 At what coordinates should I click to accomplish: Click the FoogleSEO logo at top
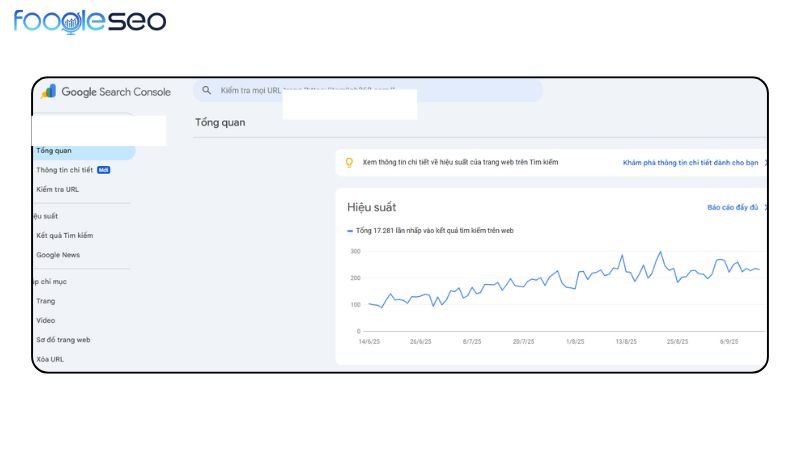(90, 21)
